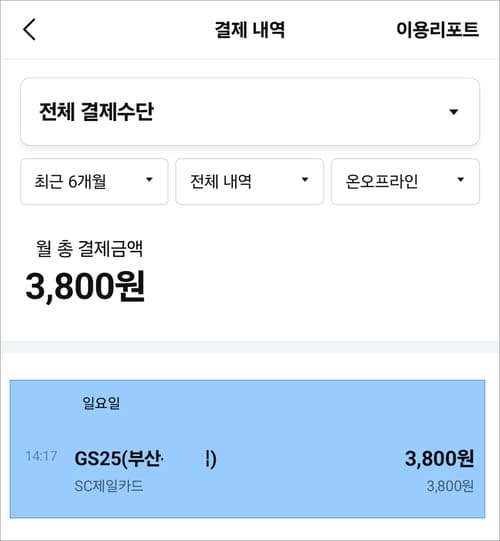
Task: Click the SC제일카드 payment method label
Action: point(109,486)
